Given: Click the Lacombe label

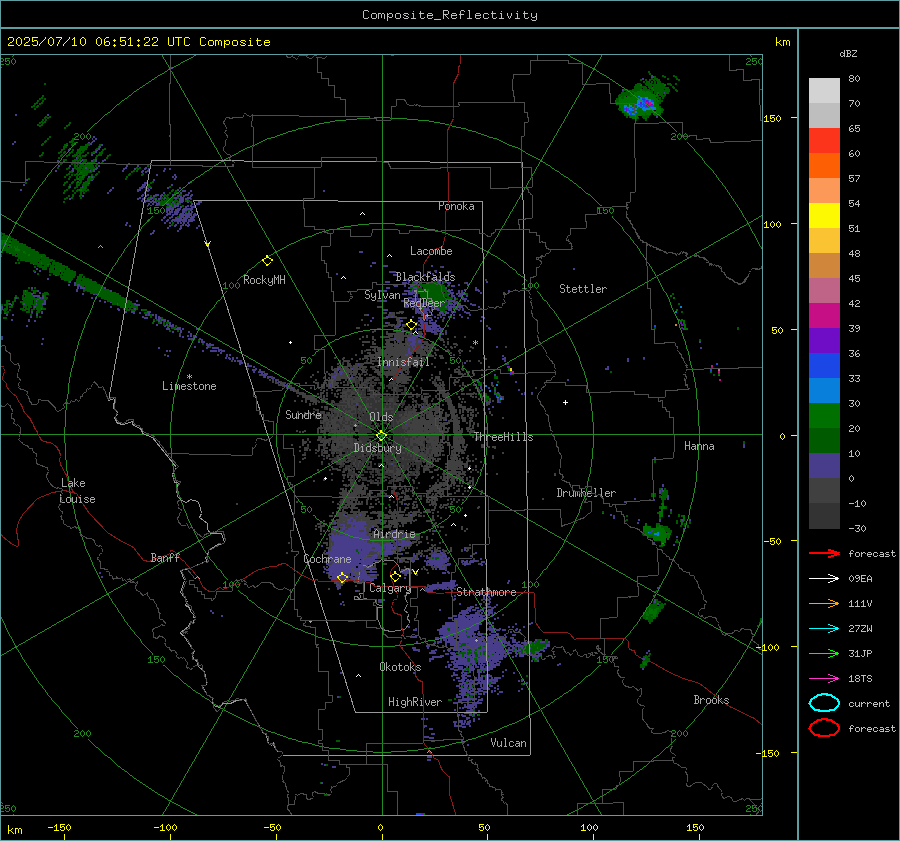Looking at the screenshot, I should 431,251.
